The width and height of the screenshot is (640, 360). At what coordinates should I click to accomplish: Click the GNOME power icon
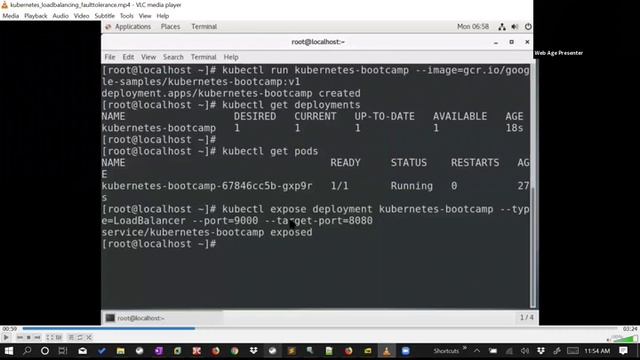coord(528,27)
